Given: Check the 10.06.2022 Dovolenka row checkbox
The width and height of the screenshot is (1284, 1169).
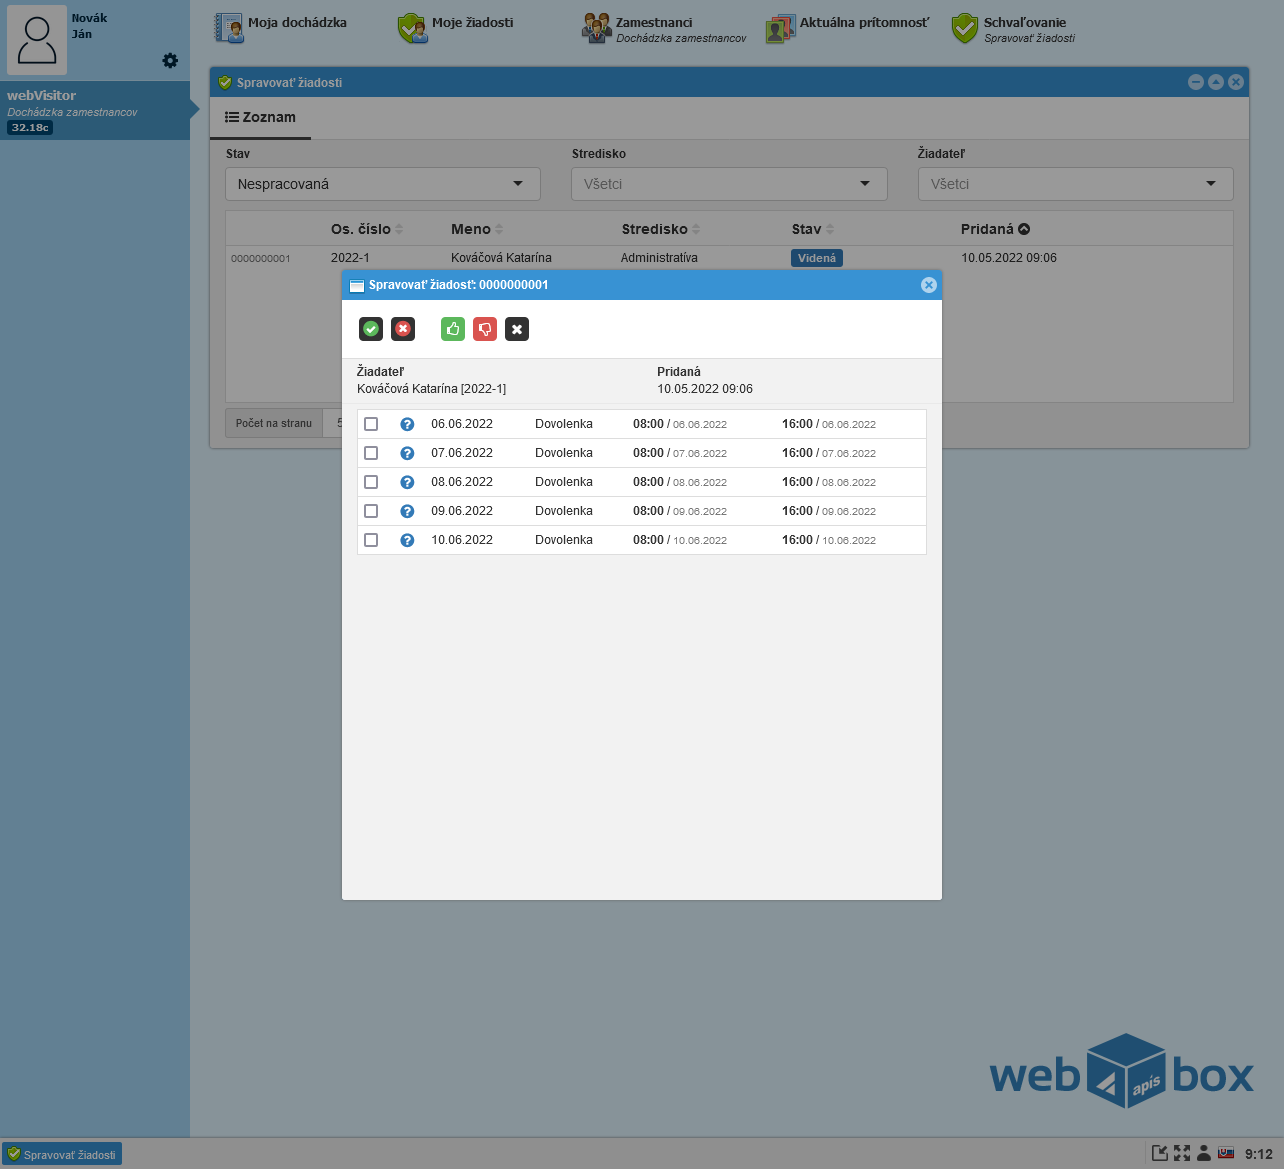Looking at the screenshot, I should 371,540.
